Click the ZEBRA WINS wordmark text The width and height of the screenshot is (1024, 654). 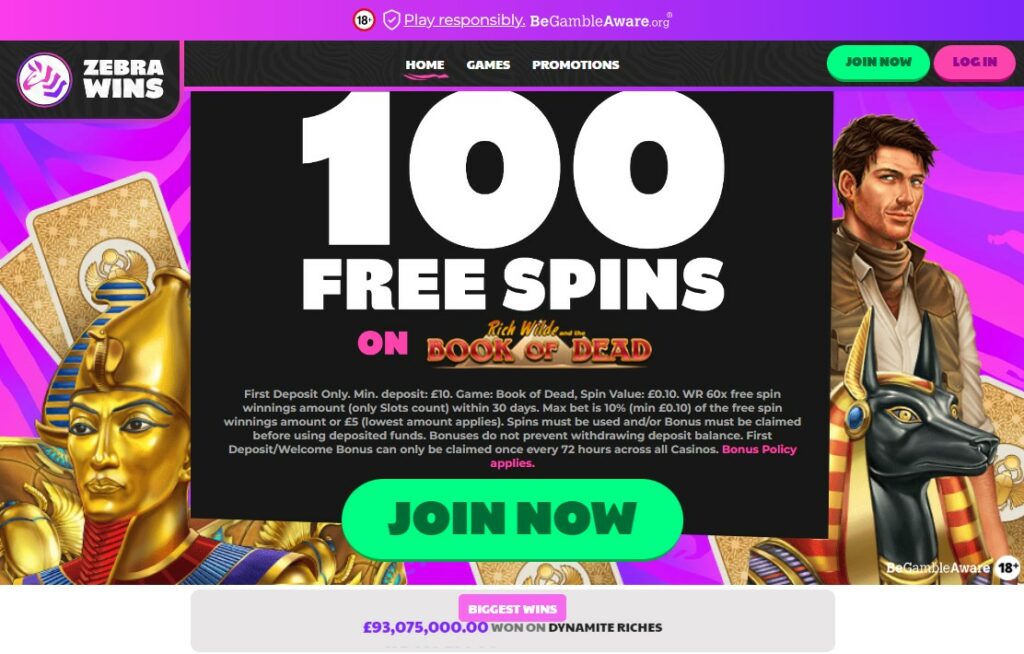123,78
